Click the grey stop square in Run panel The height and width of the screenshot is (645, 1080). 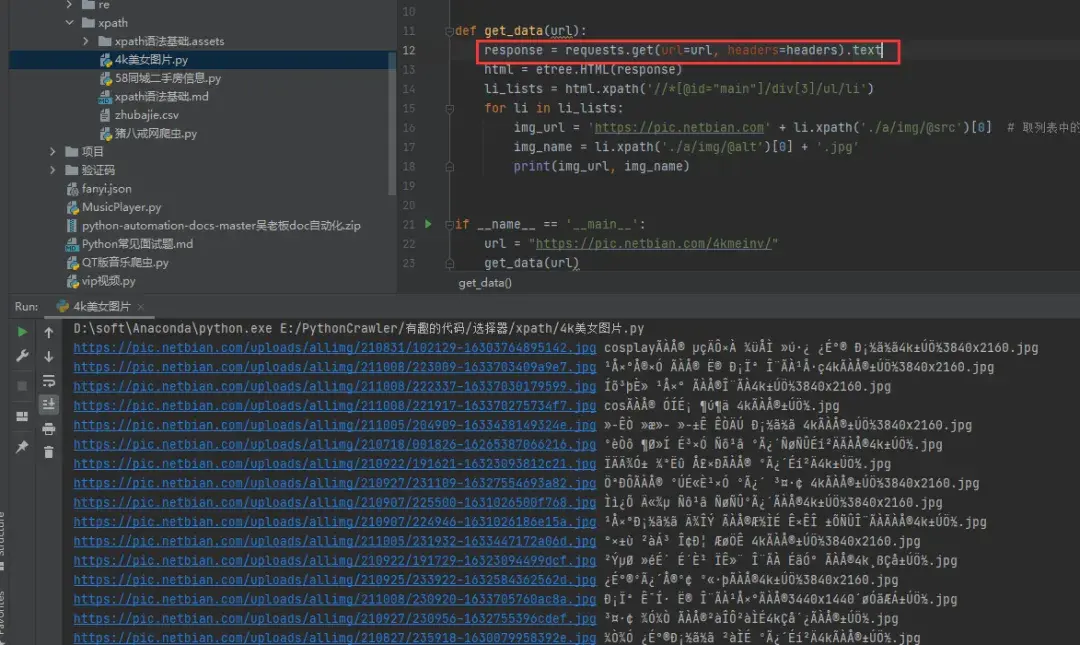22,386
